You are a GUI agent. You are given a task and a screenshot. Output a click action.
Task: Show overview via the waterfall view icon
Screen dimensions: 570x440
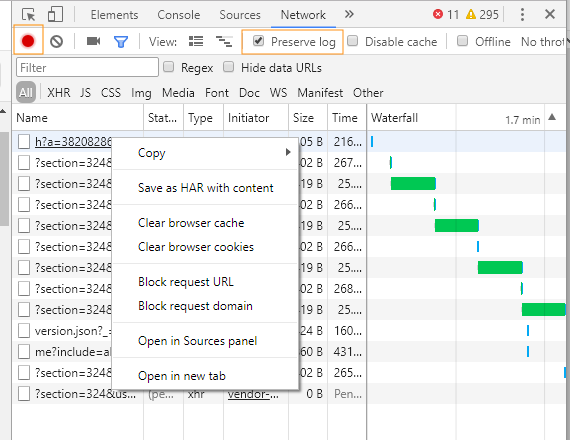click(224, 41)
